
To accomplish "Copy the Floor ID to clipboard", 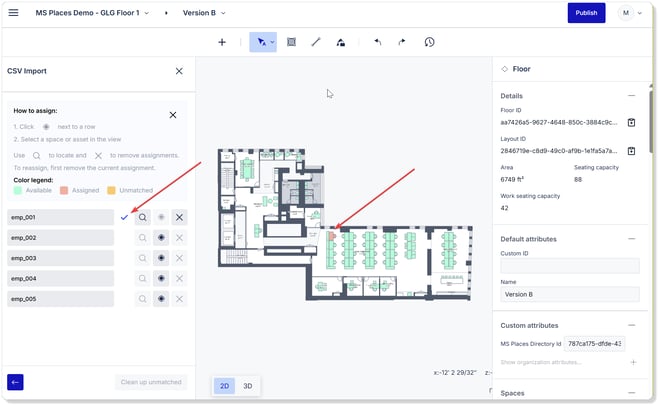I will click(x=631, y=122).
